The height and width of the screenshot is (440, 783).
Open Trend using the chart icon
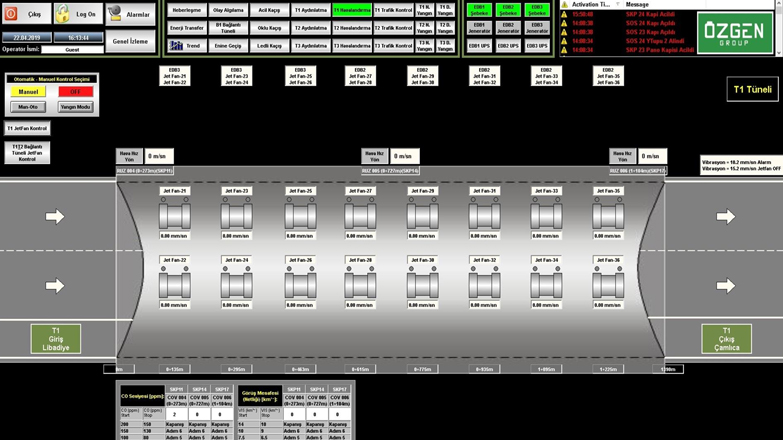pos(176,46)
